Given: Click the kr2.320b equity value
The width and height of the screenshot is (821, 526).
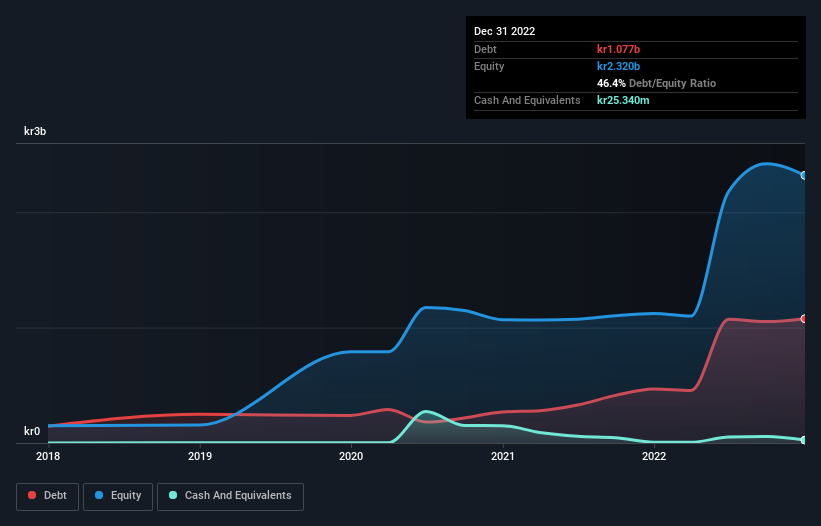Looking at the screenshot, I should 618,66.
